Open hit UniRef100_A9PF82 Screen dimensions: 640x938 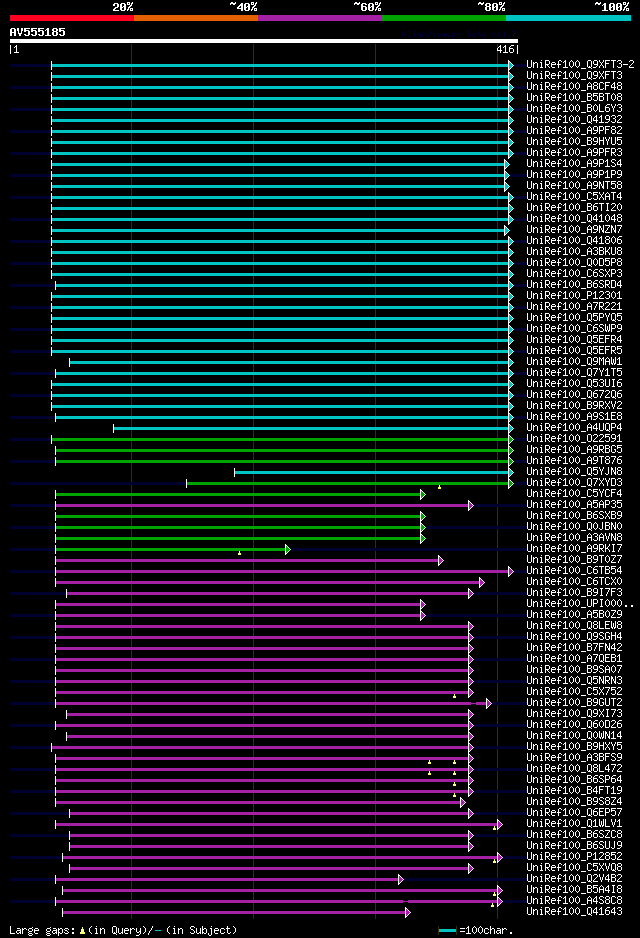[574, 130]
